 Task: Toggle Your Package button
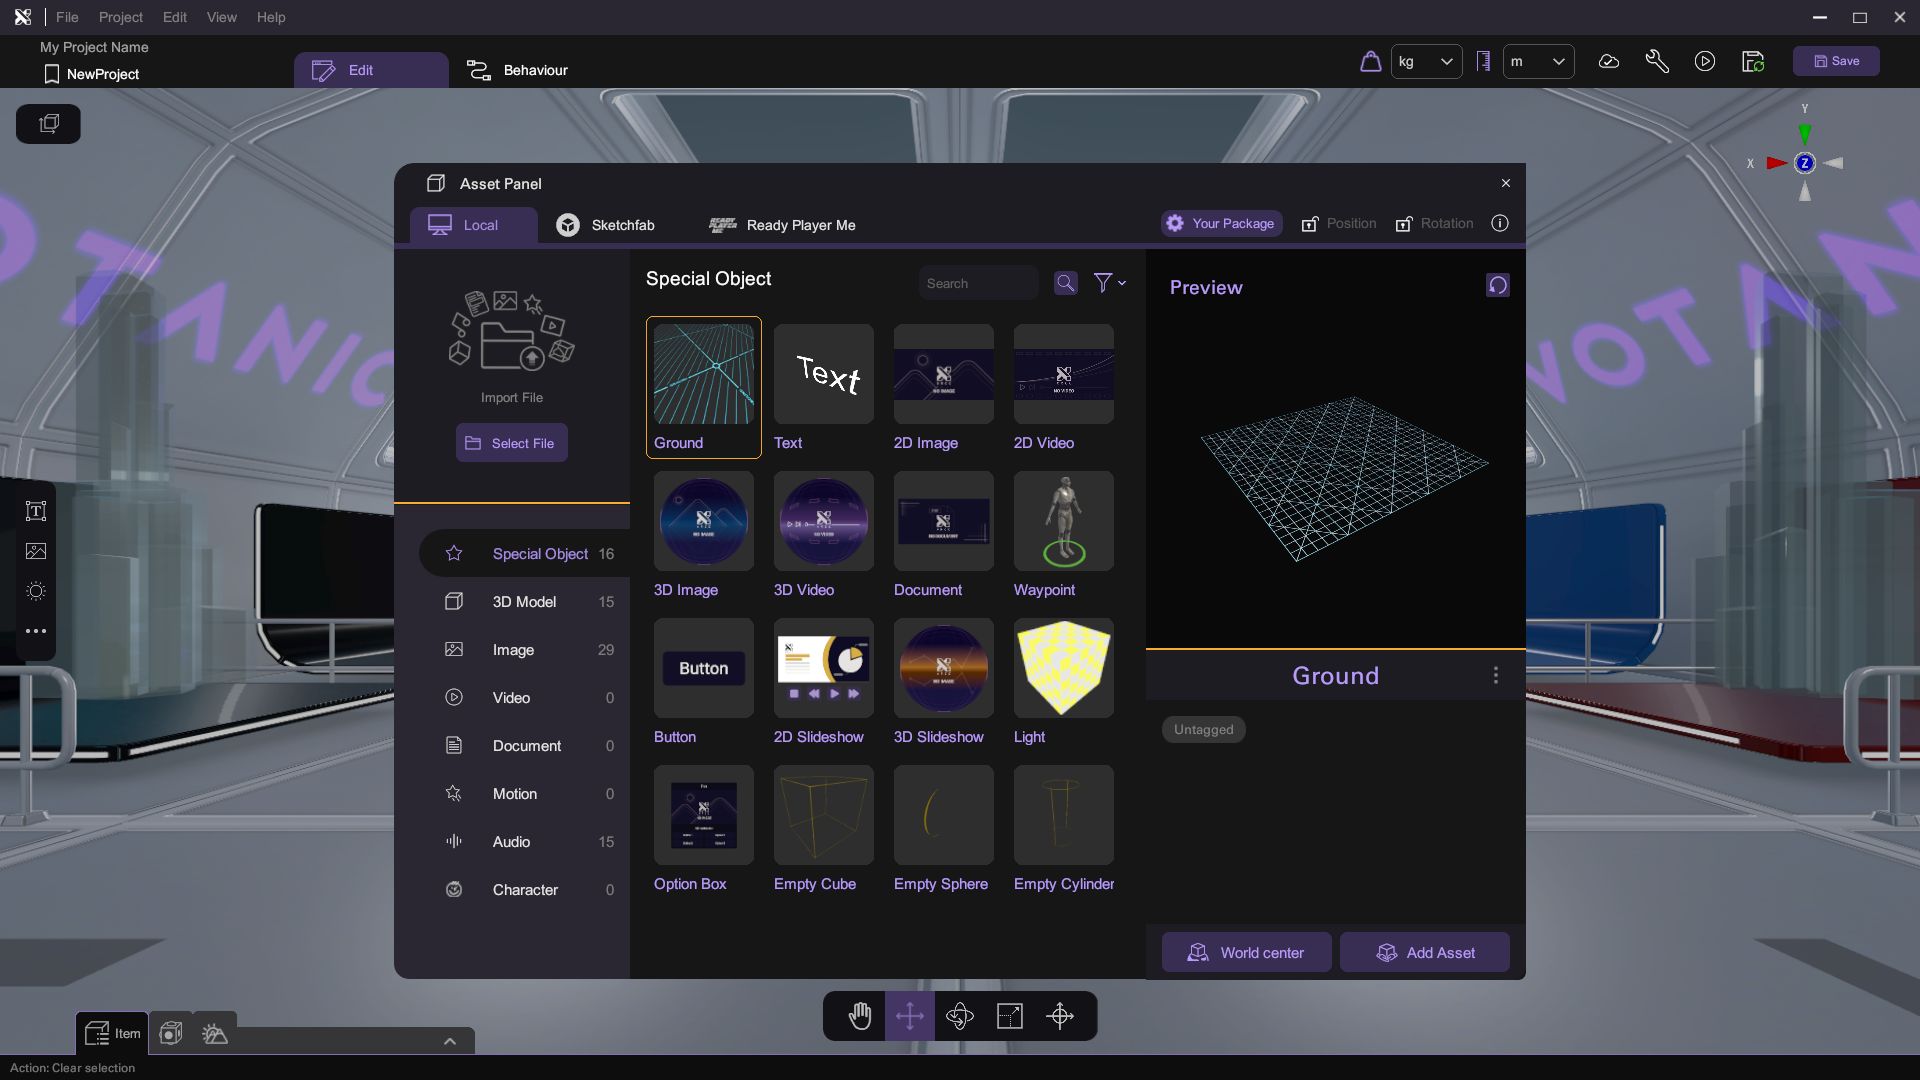(1221, 224)
